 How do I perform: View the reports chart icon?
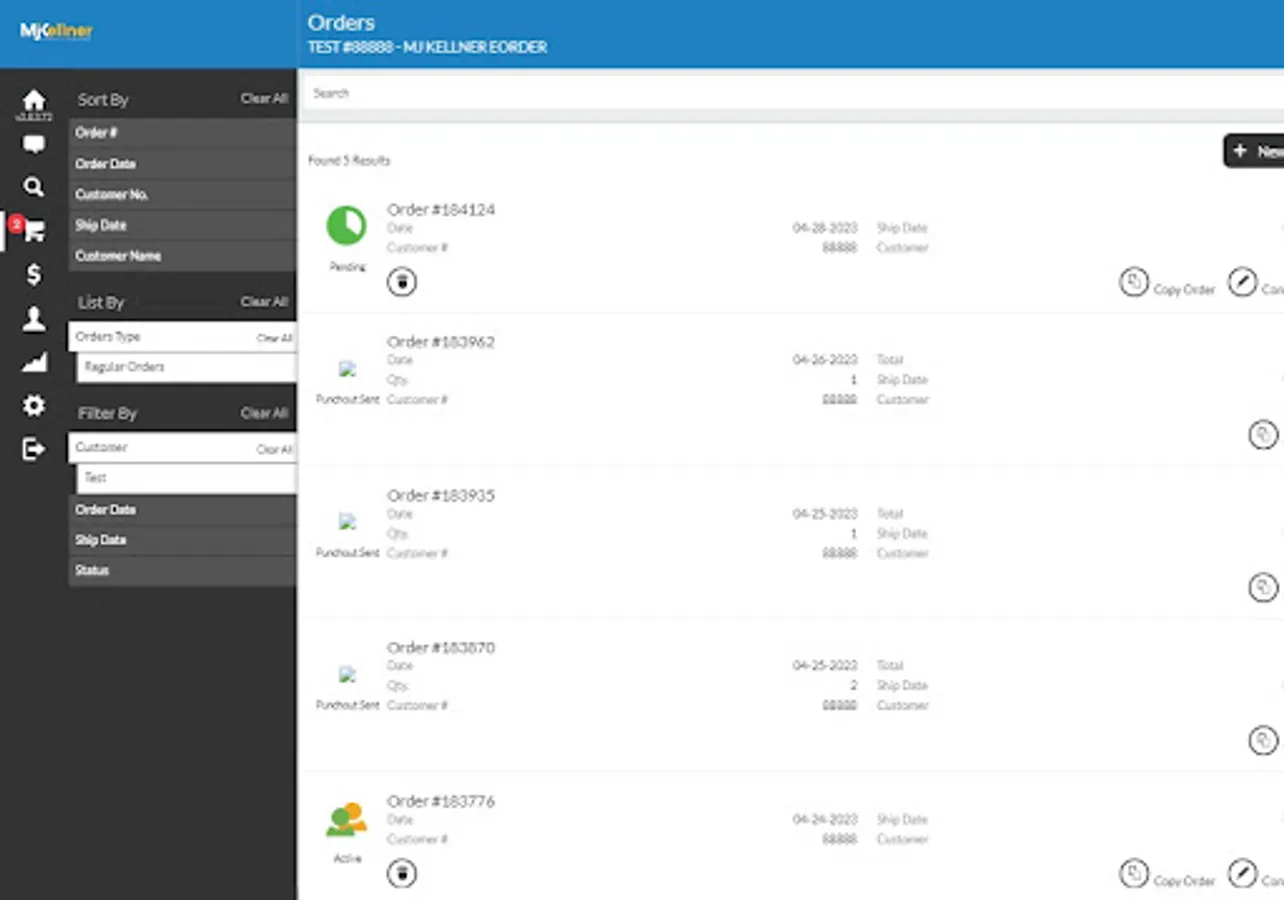pyautogui.click(x=34, y=362)
